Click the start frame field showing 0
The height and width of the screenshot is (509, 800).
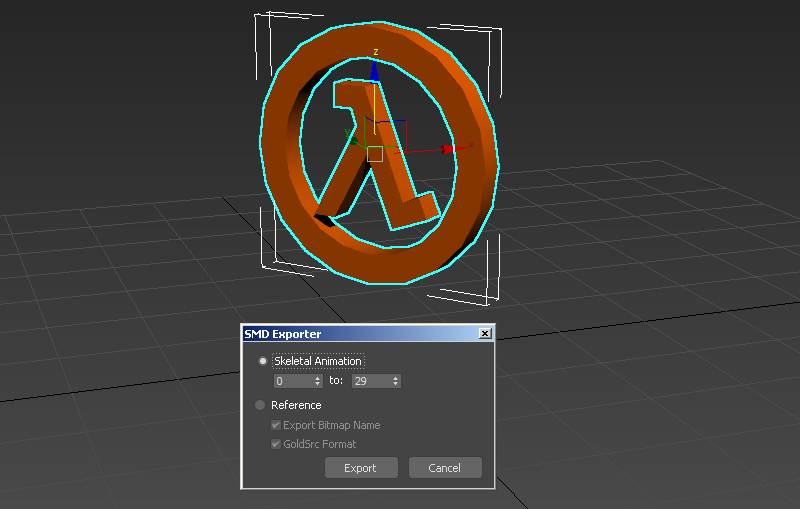pos(292,381)
